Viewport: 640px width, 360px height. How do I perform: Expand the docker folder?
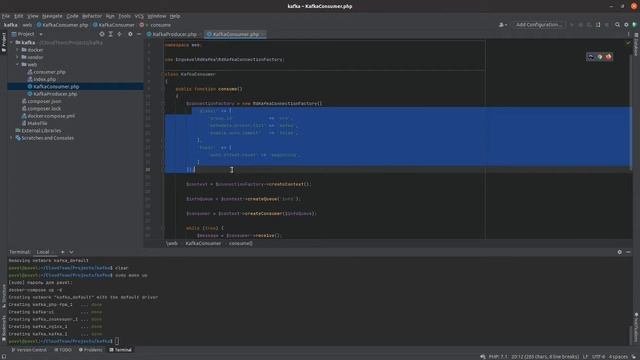[18, 50]
